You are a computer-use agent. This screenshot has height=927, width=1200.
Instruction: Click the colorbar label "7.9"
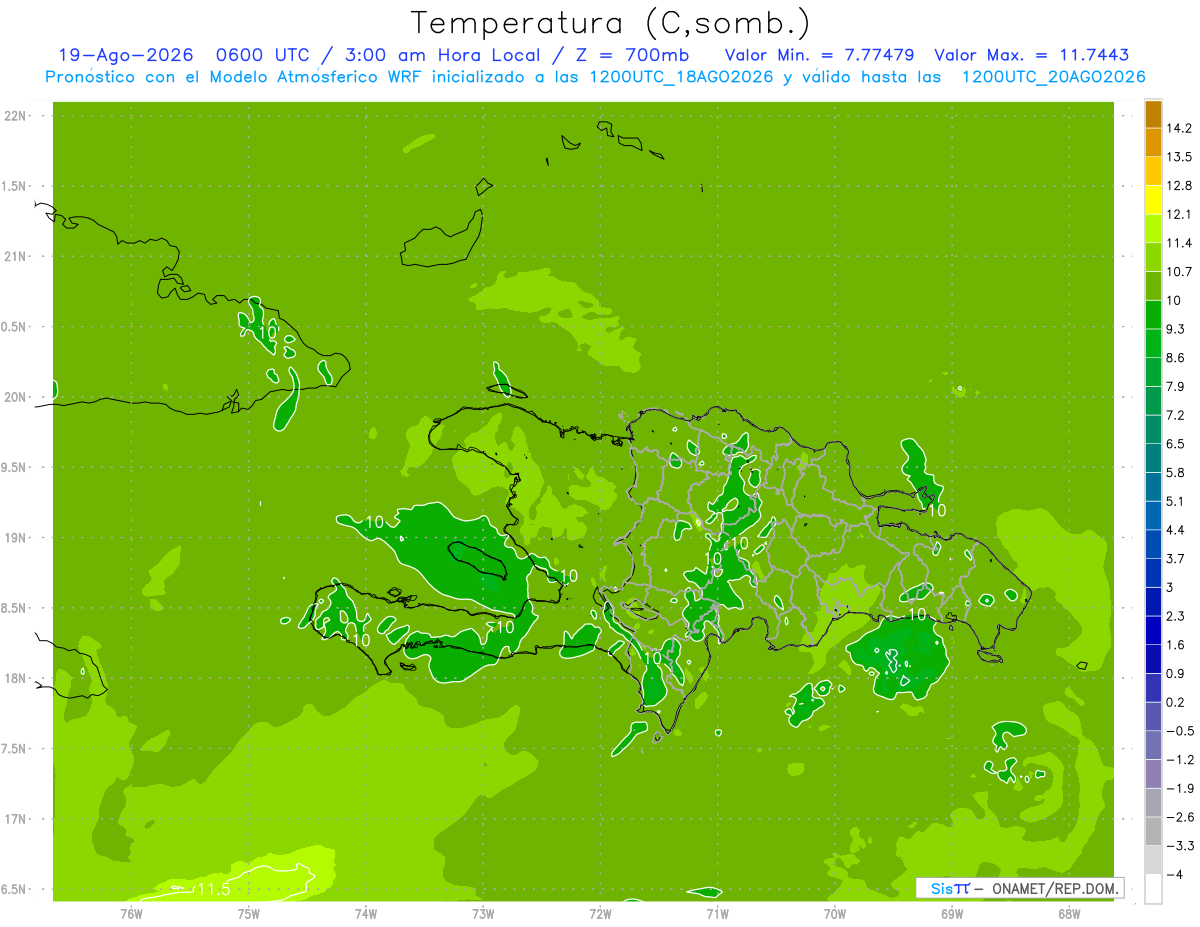[x=1177, y=387]
